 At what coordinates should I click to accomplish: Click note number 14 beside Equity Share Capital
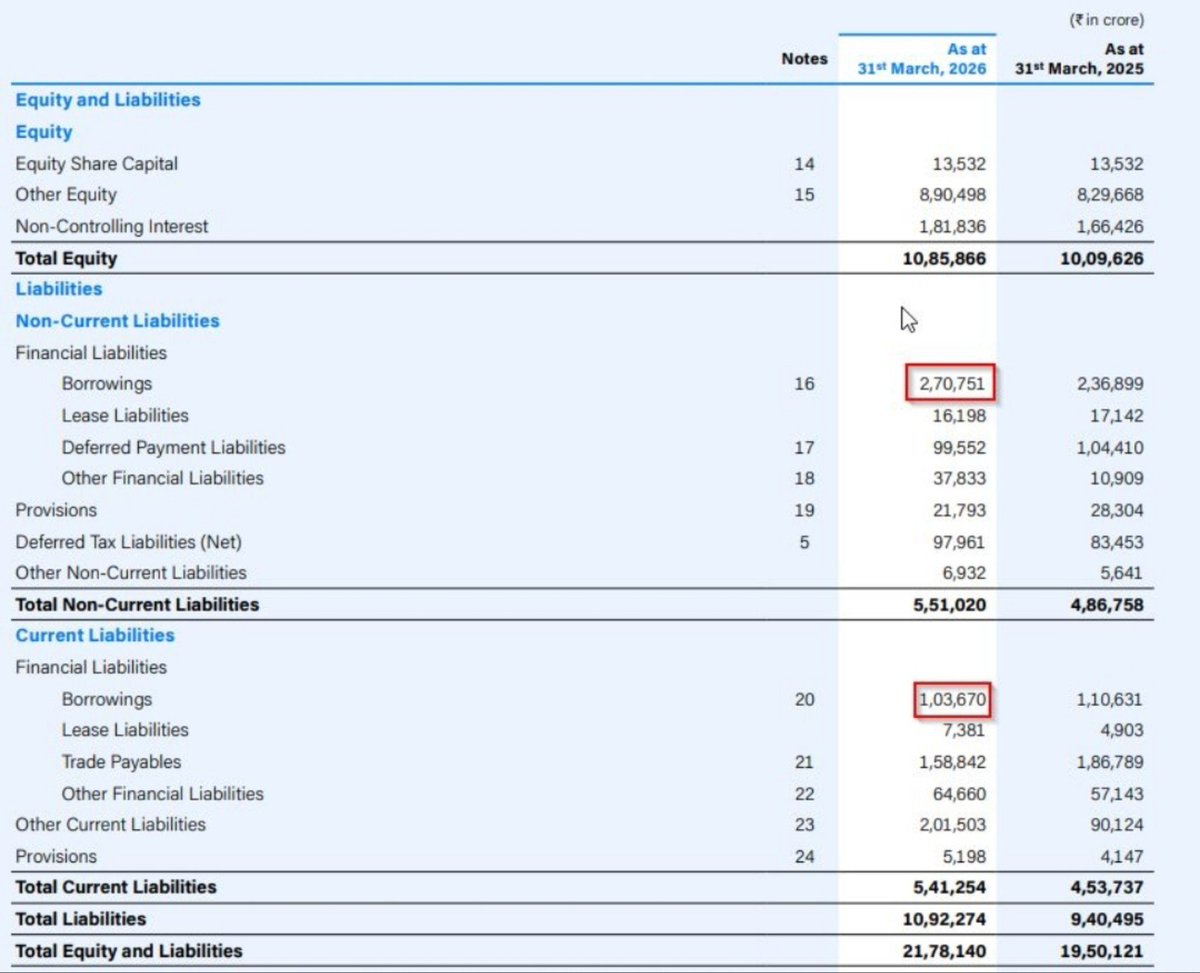805,164
